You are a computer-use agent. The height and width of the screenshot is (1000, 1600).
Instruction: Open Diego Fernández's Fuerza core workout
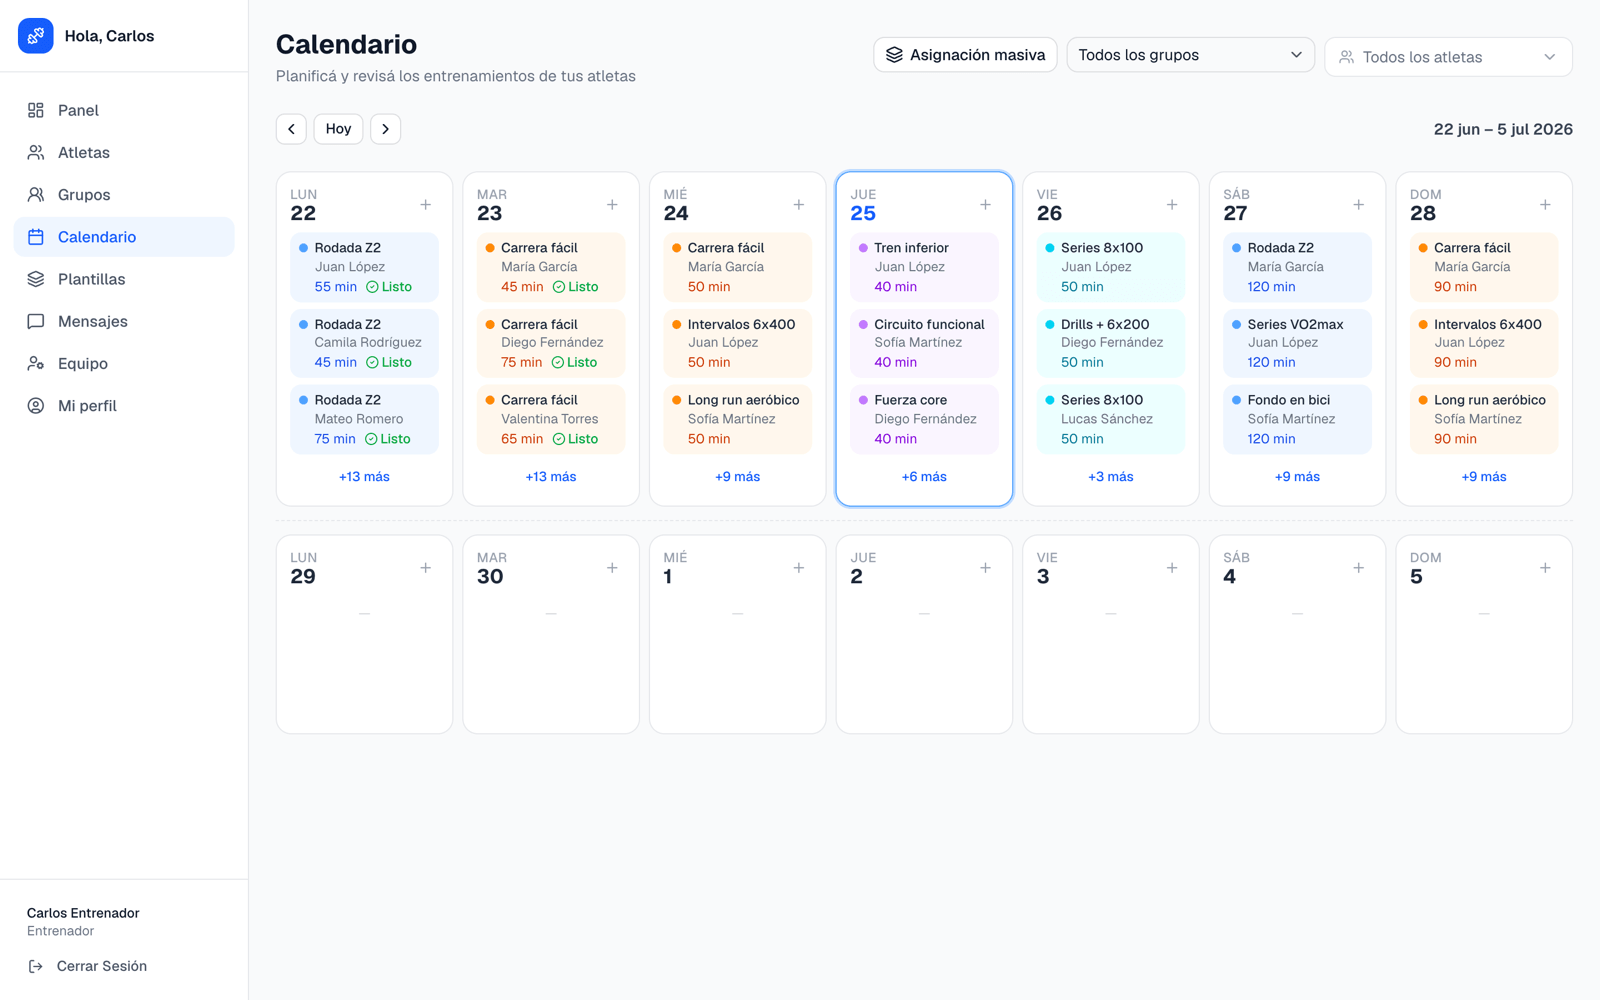coord(924,419)
